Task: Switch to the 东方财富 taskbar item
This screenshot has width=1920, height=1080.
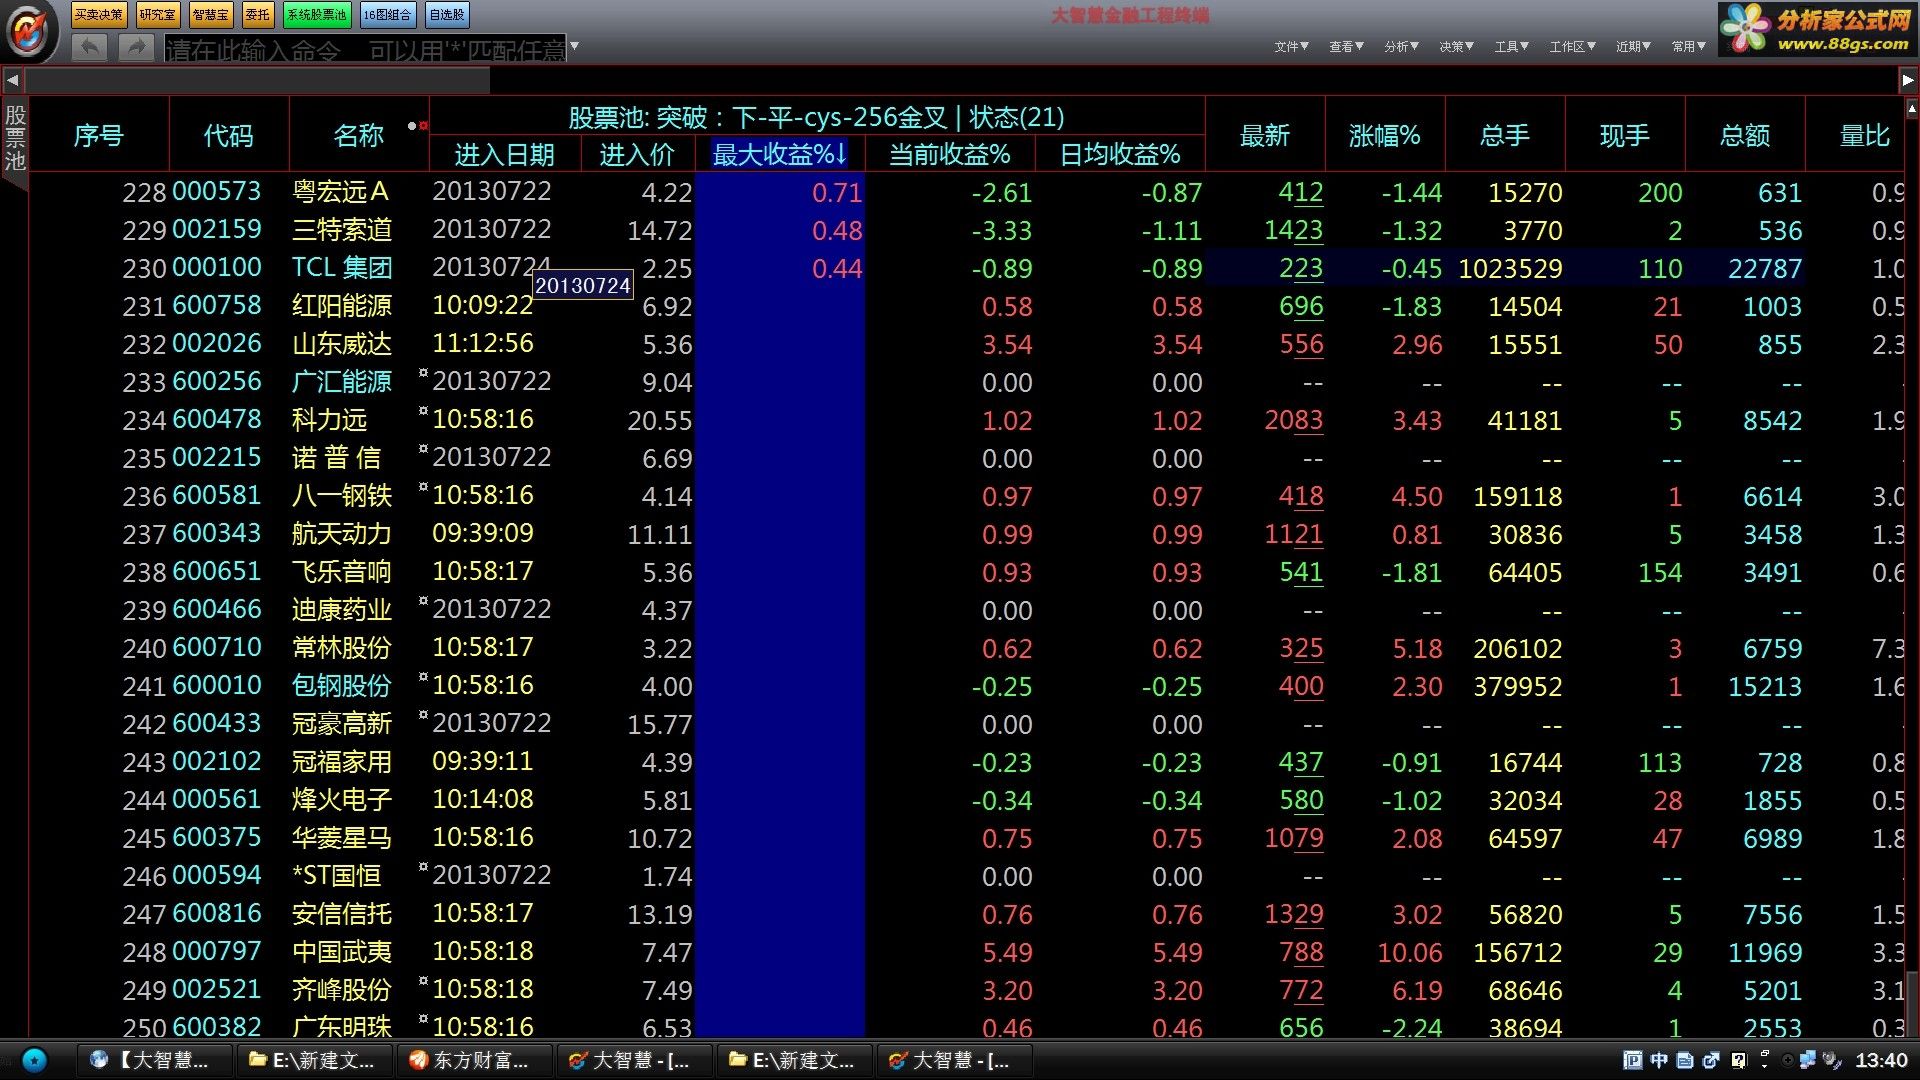Action: (474, 1060)
